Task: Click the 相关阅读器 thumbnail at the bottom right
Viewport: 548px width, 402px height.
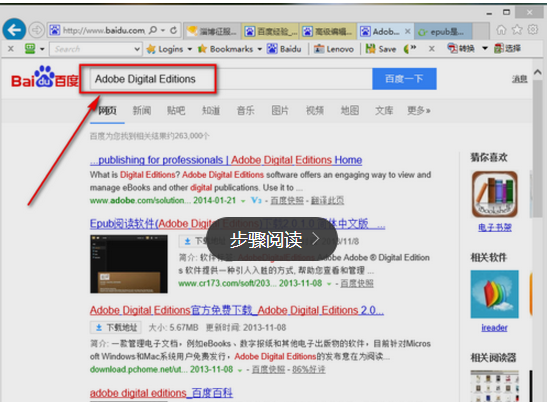Action: tap(495, 386)
